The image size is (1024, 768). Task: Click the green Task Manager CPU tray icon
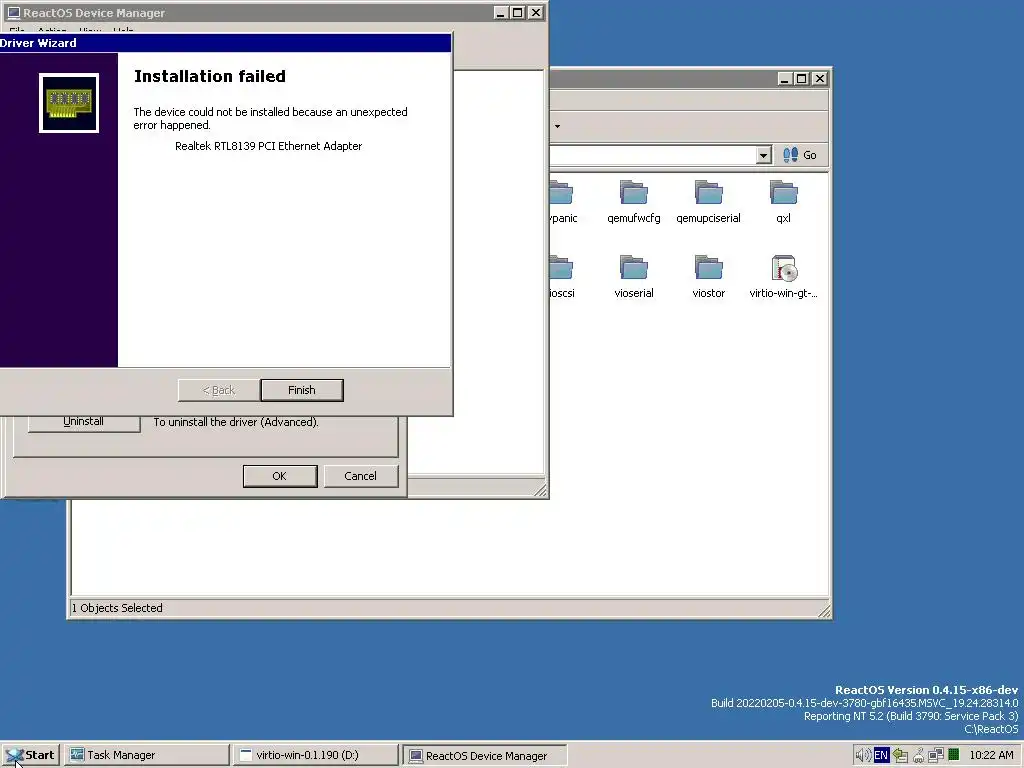click(953, 755)
